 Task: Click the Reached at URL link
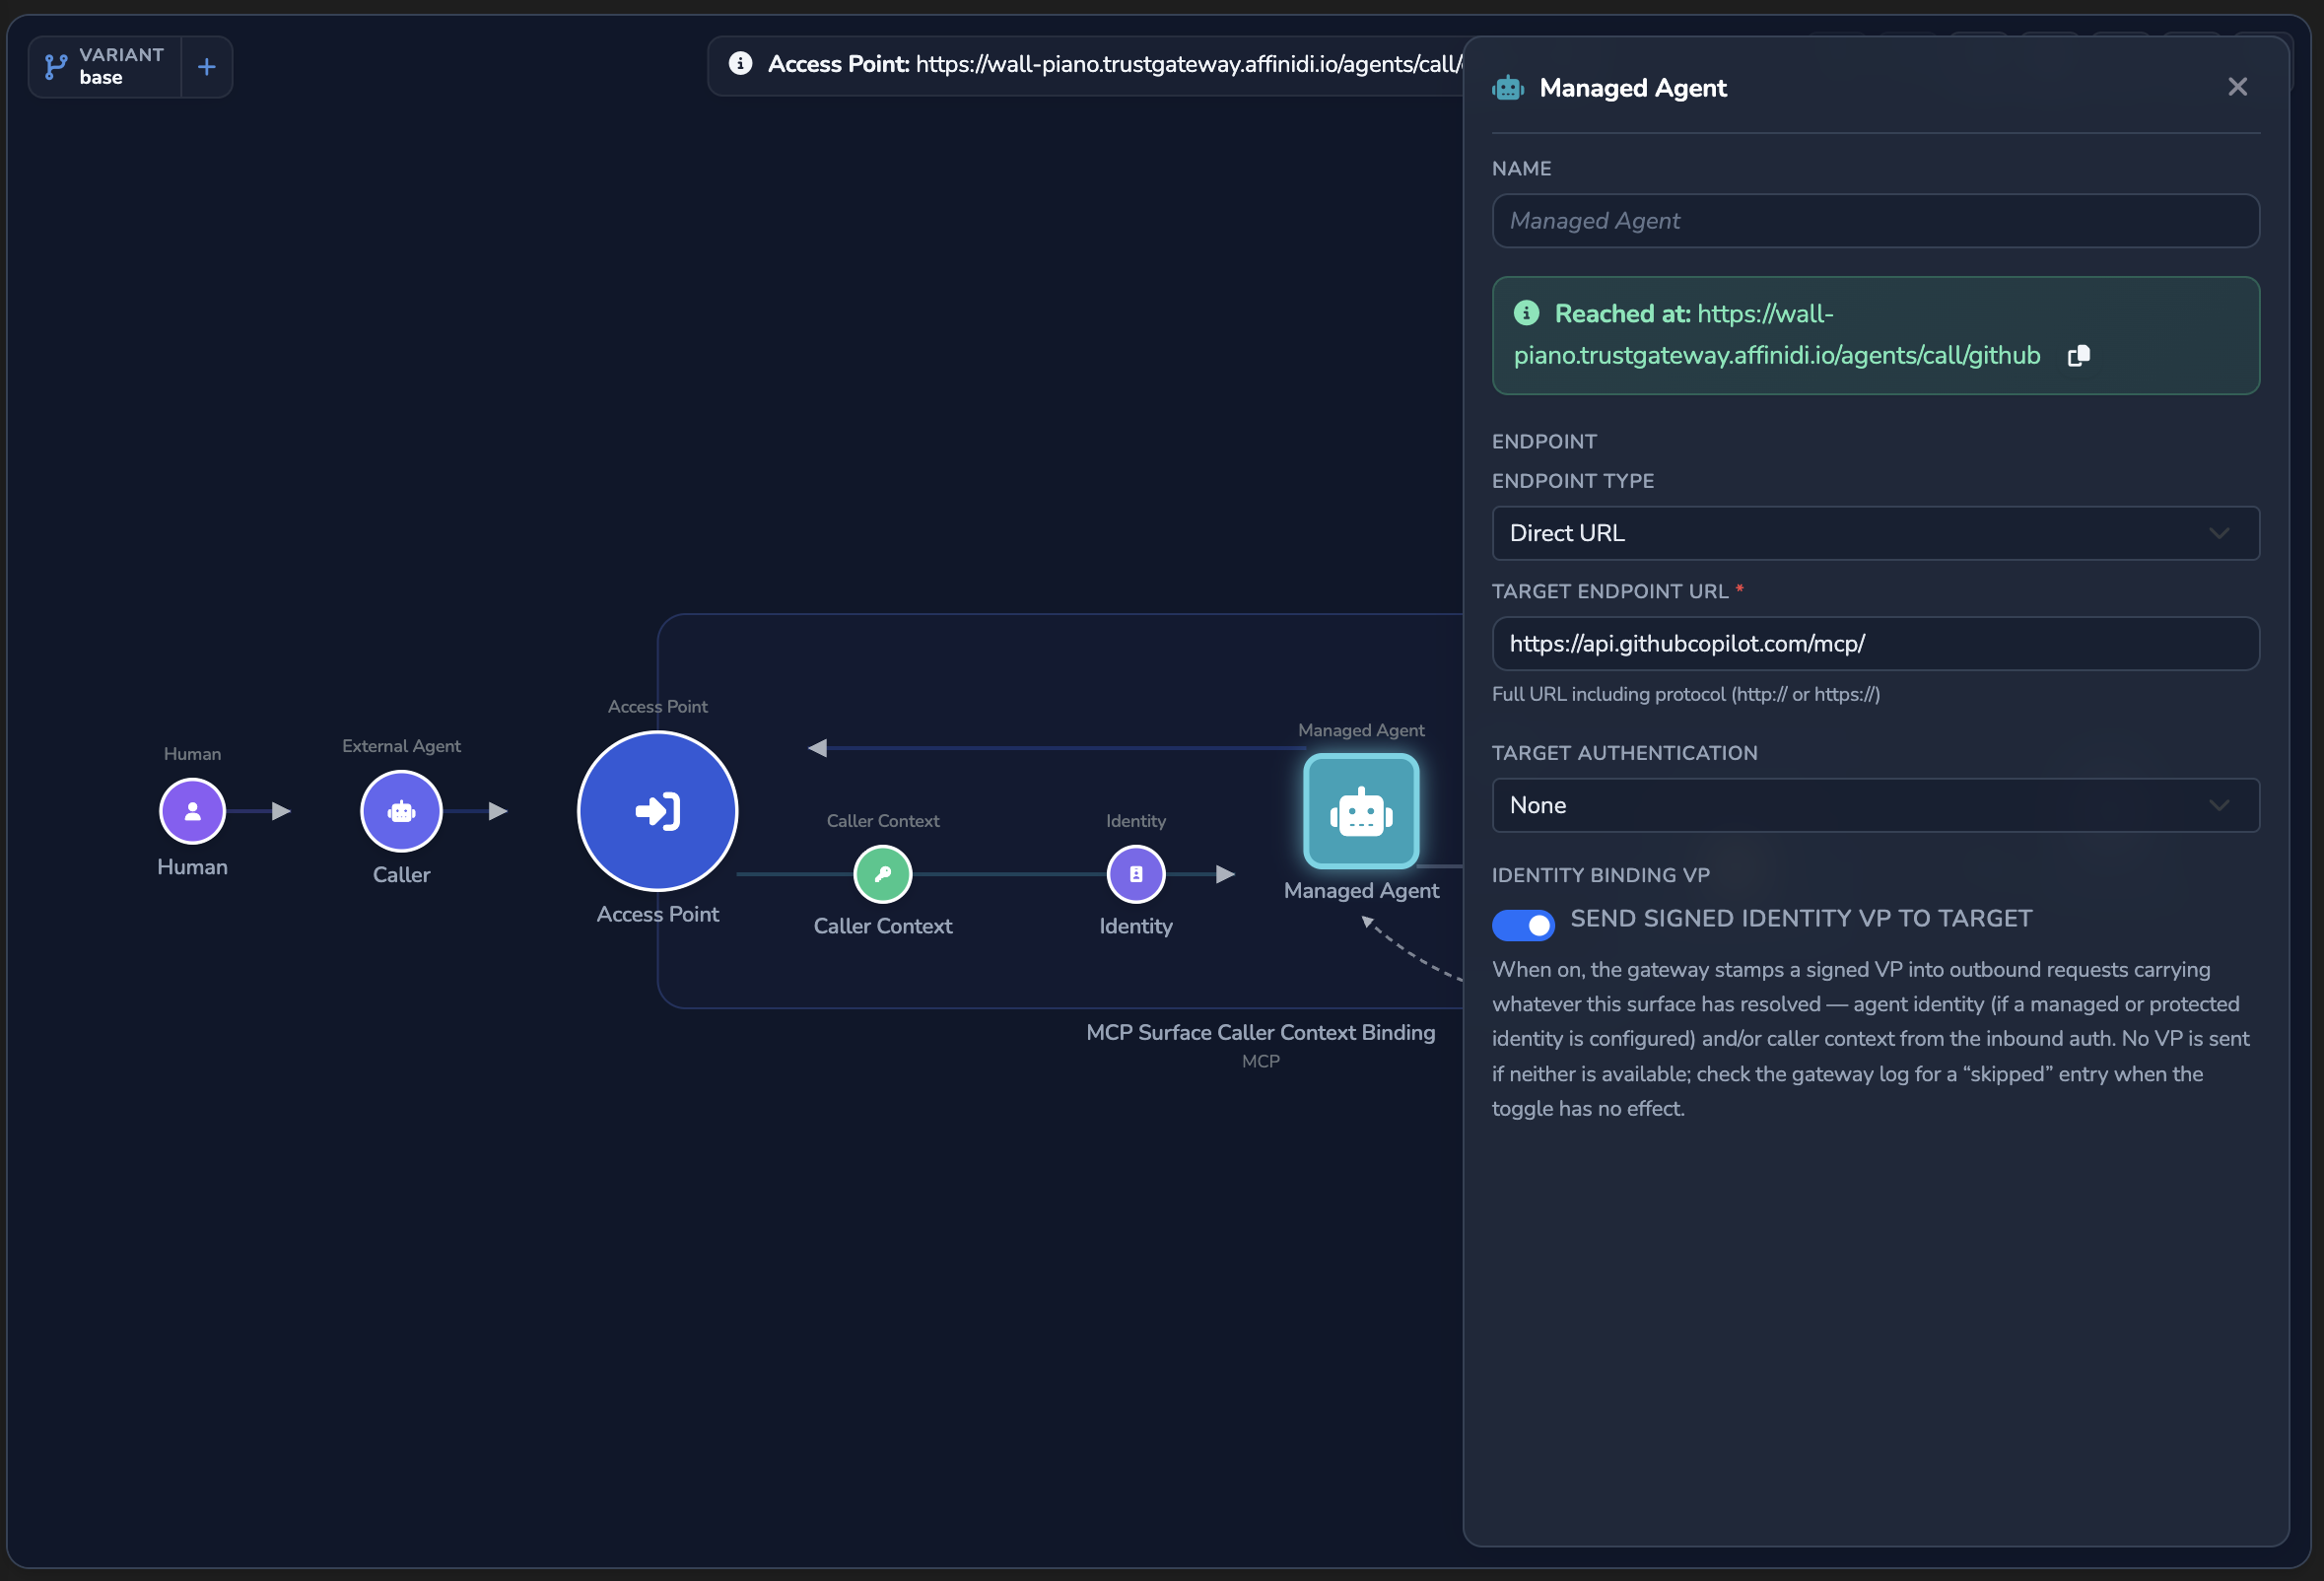[1776, 335]
